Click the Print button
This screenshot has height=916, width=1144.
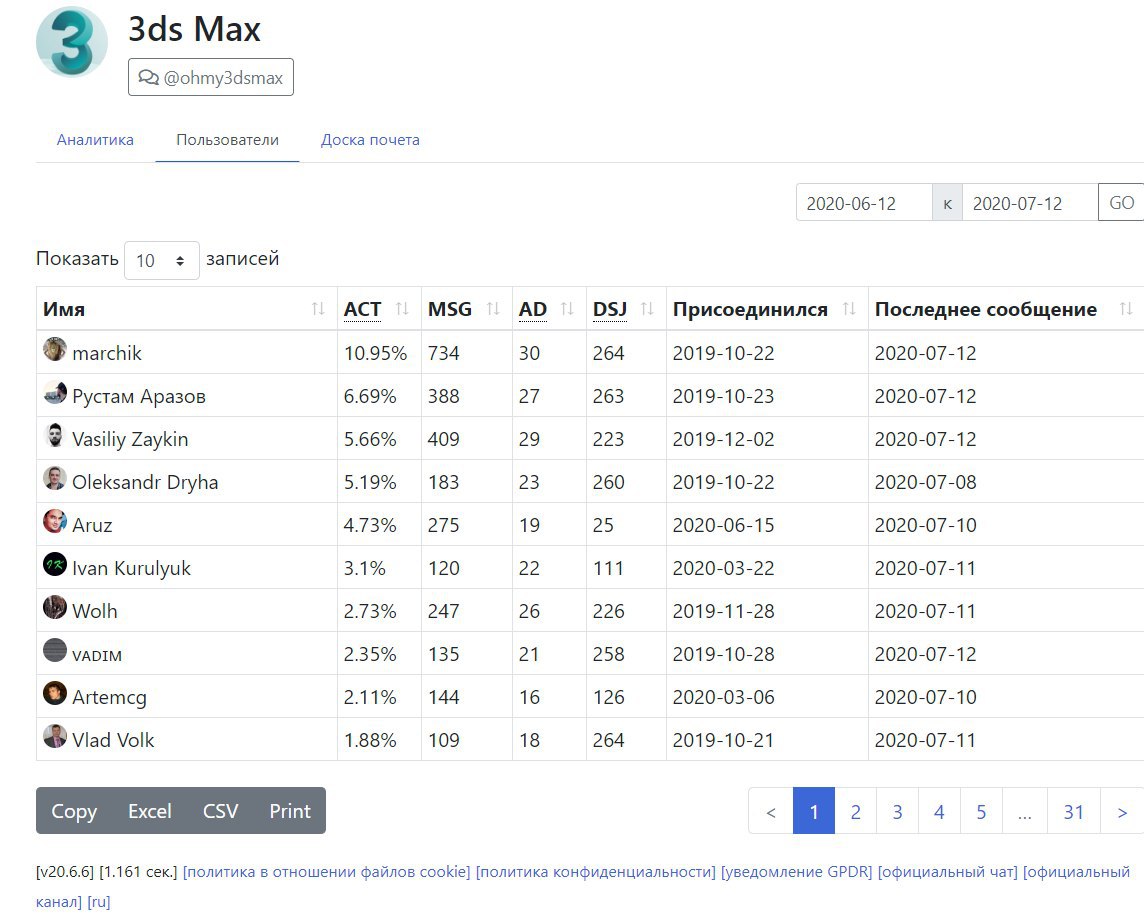coord(290,811)
